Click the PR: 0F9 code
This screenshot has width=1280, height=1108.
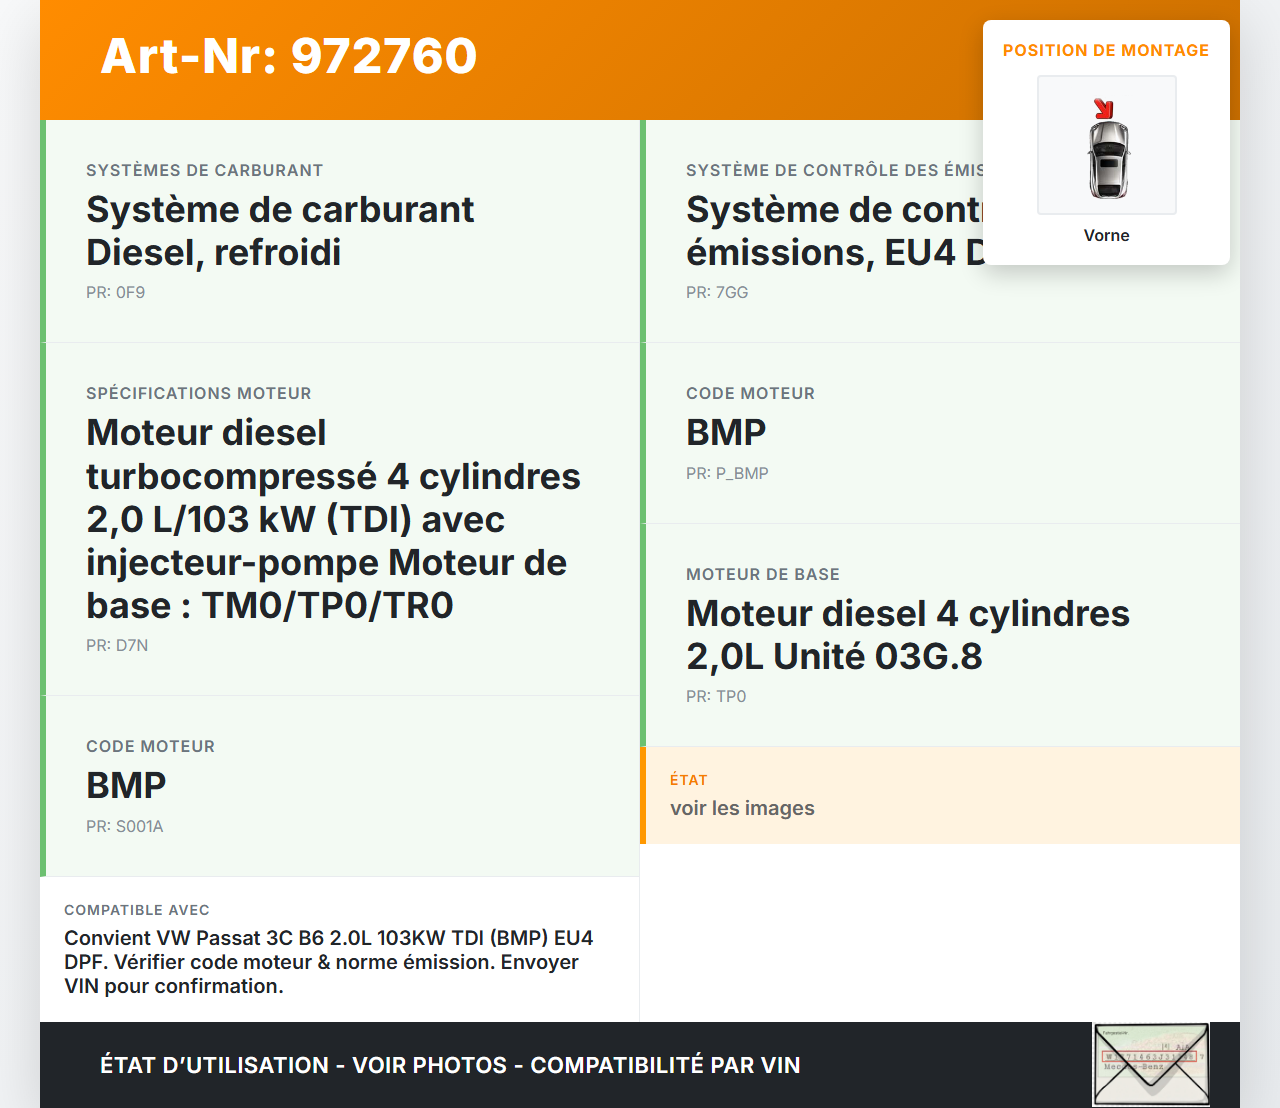[x=116, y=292]
